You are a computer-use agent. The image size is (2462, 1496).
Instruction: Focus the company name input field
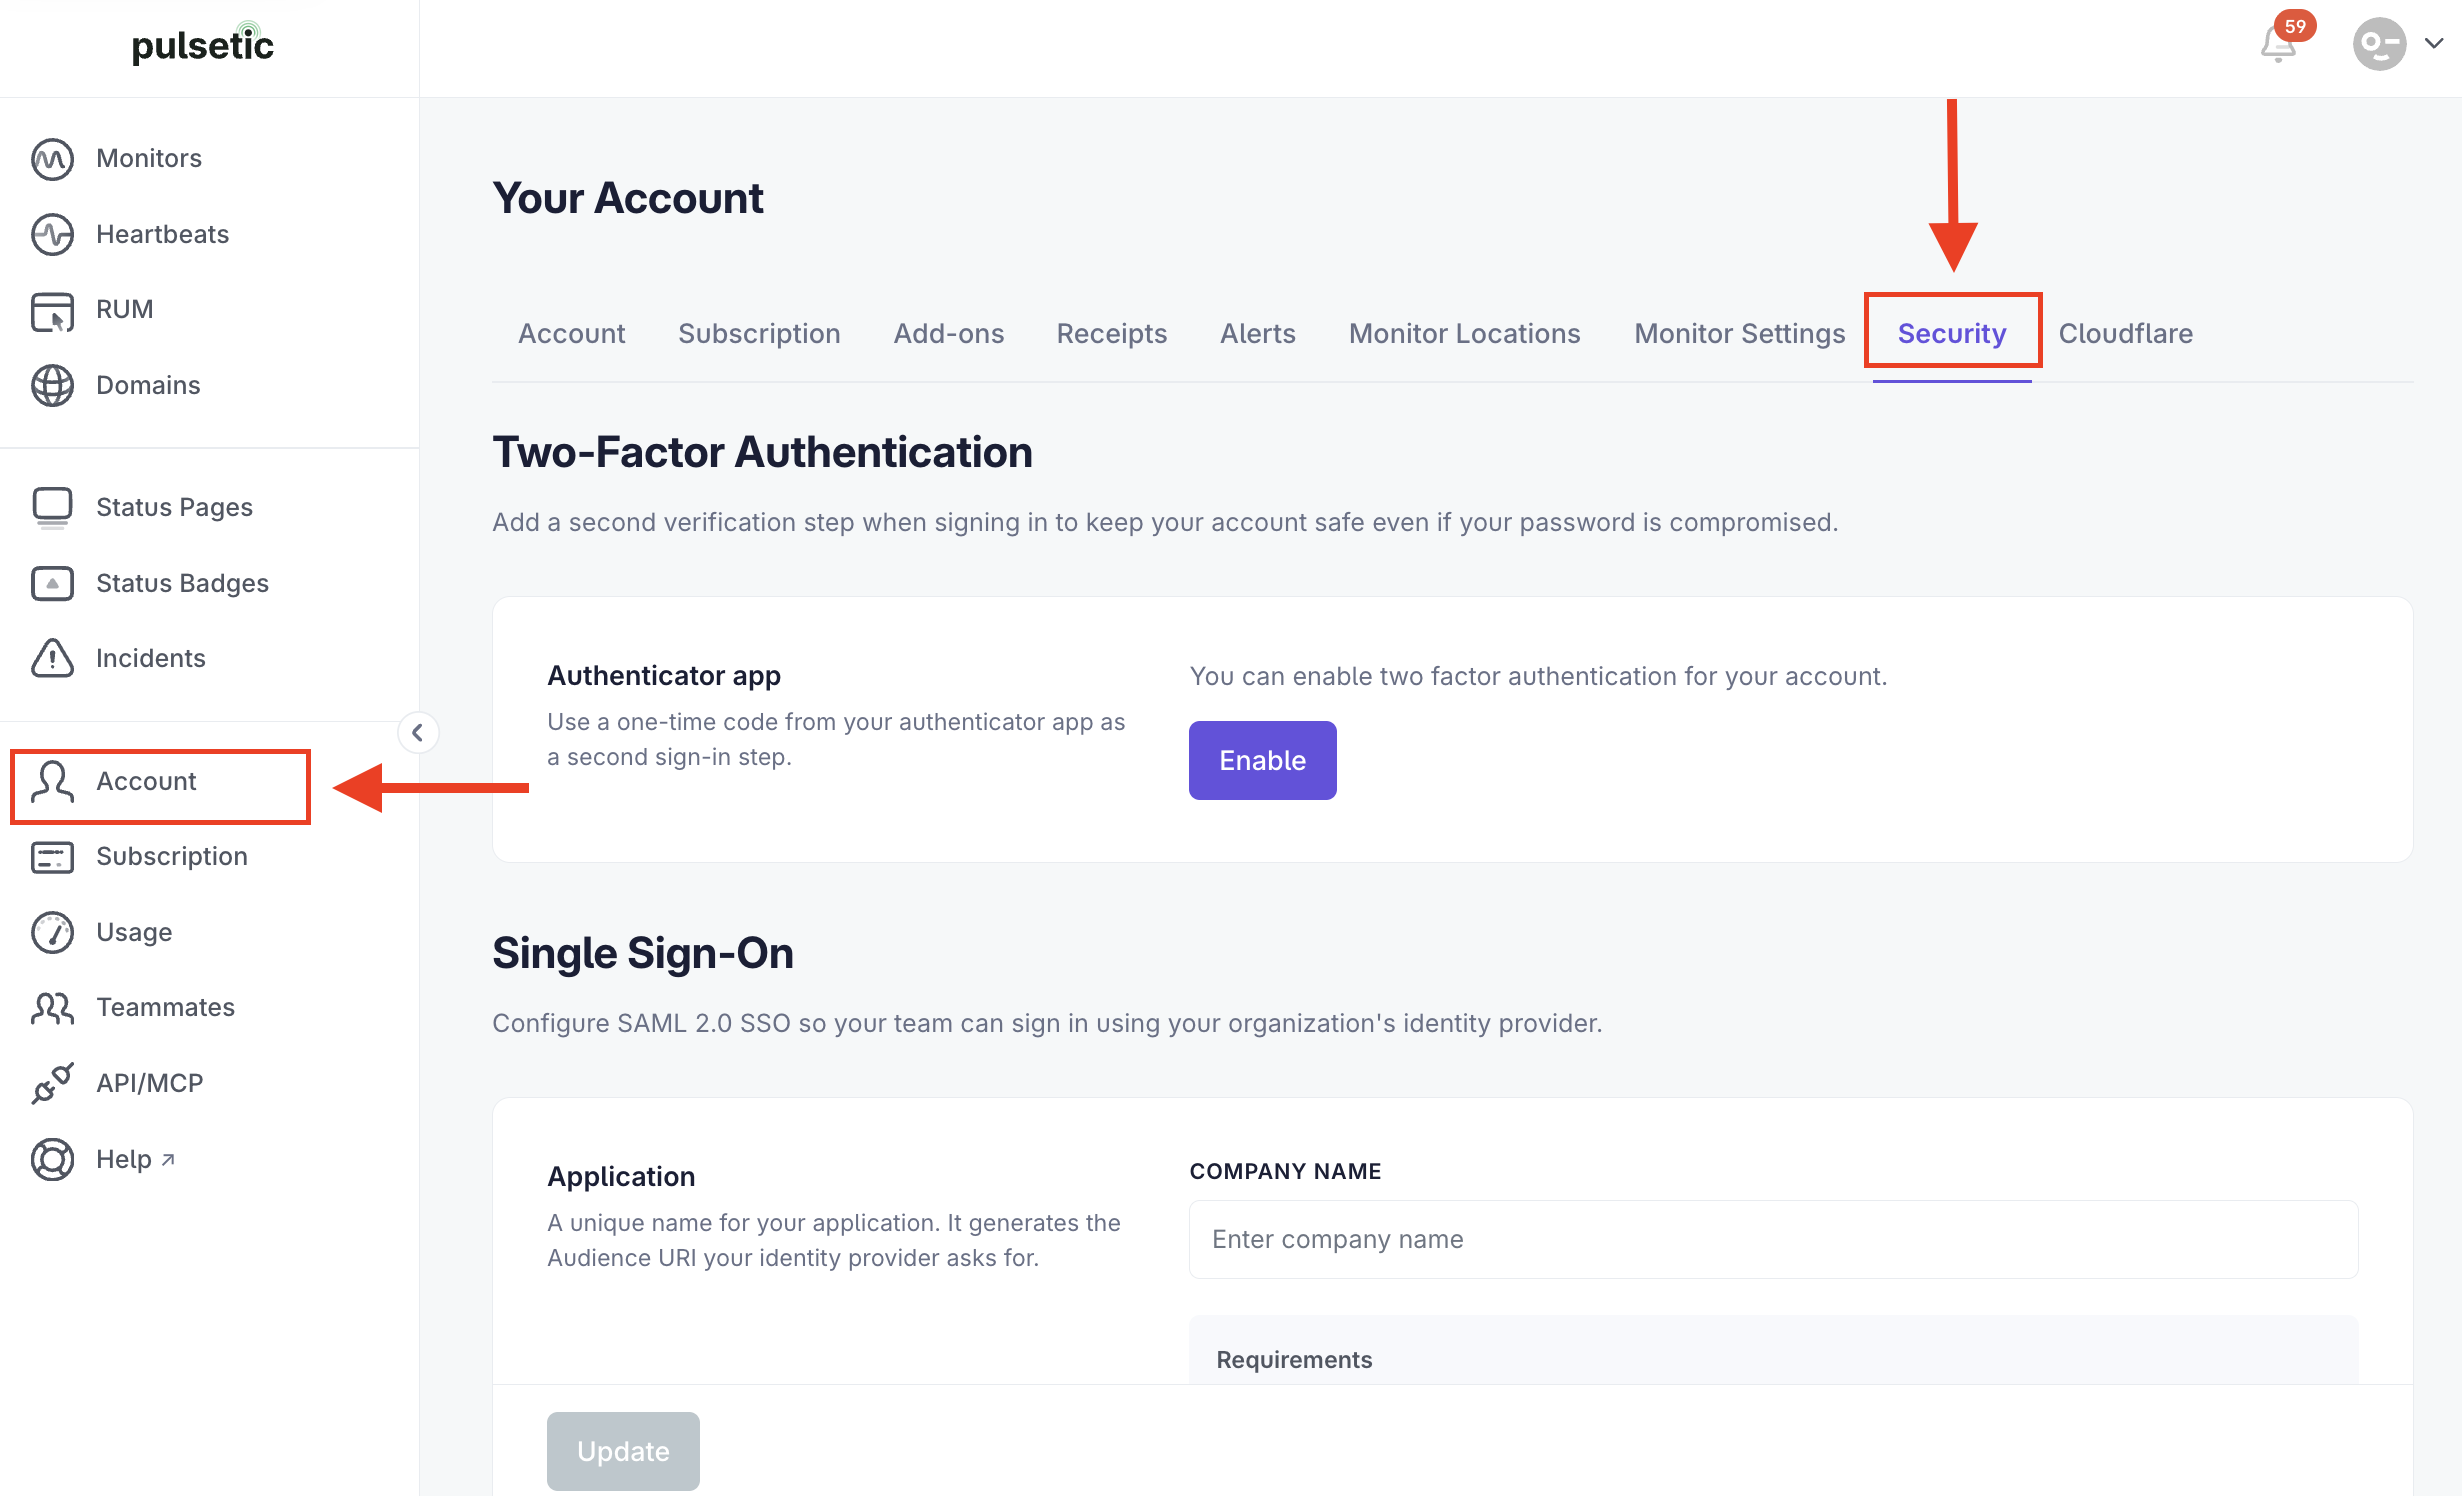point(1773,1239)
